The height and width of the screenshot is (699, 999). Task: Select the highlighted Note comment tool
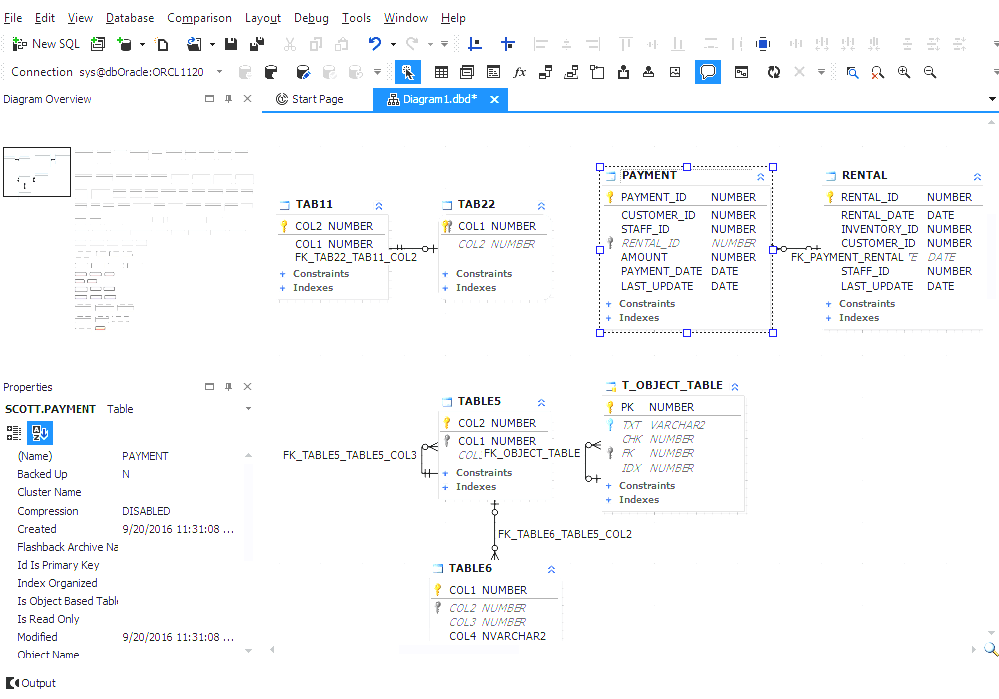pos(708,72)
